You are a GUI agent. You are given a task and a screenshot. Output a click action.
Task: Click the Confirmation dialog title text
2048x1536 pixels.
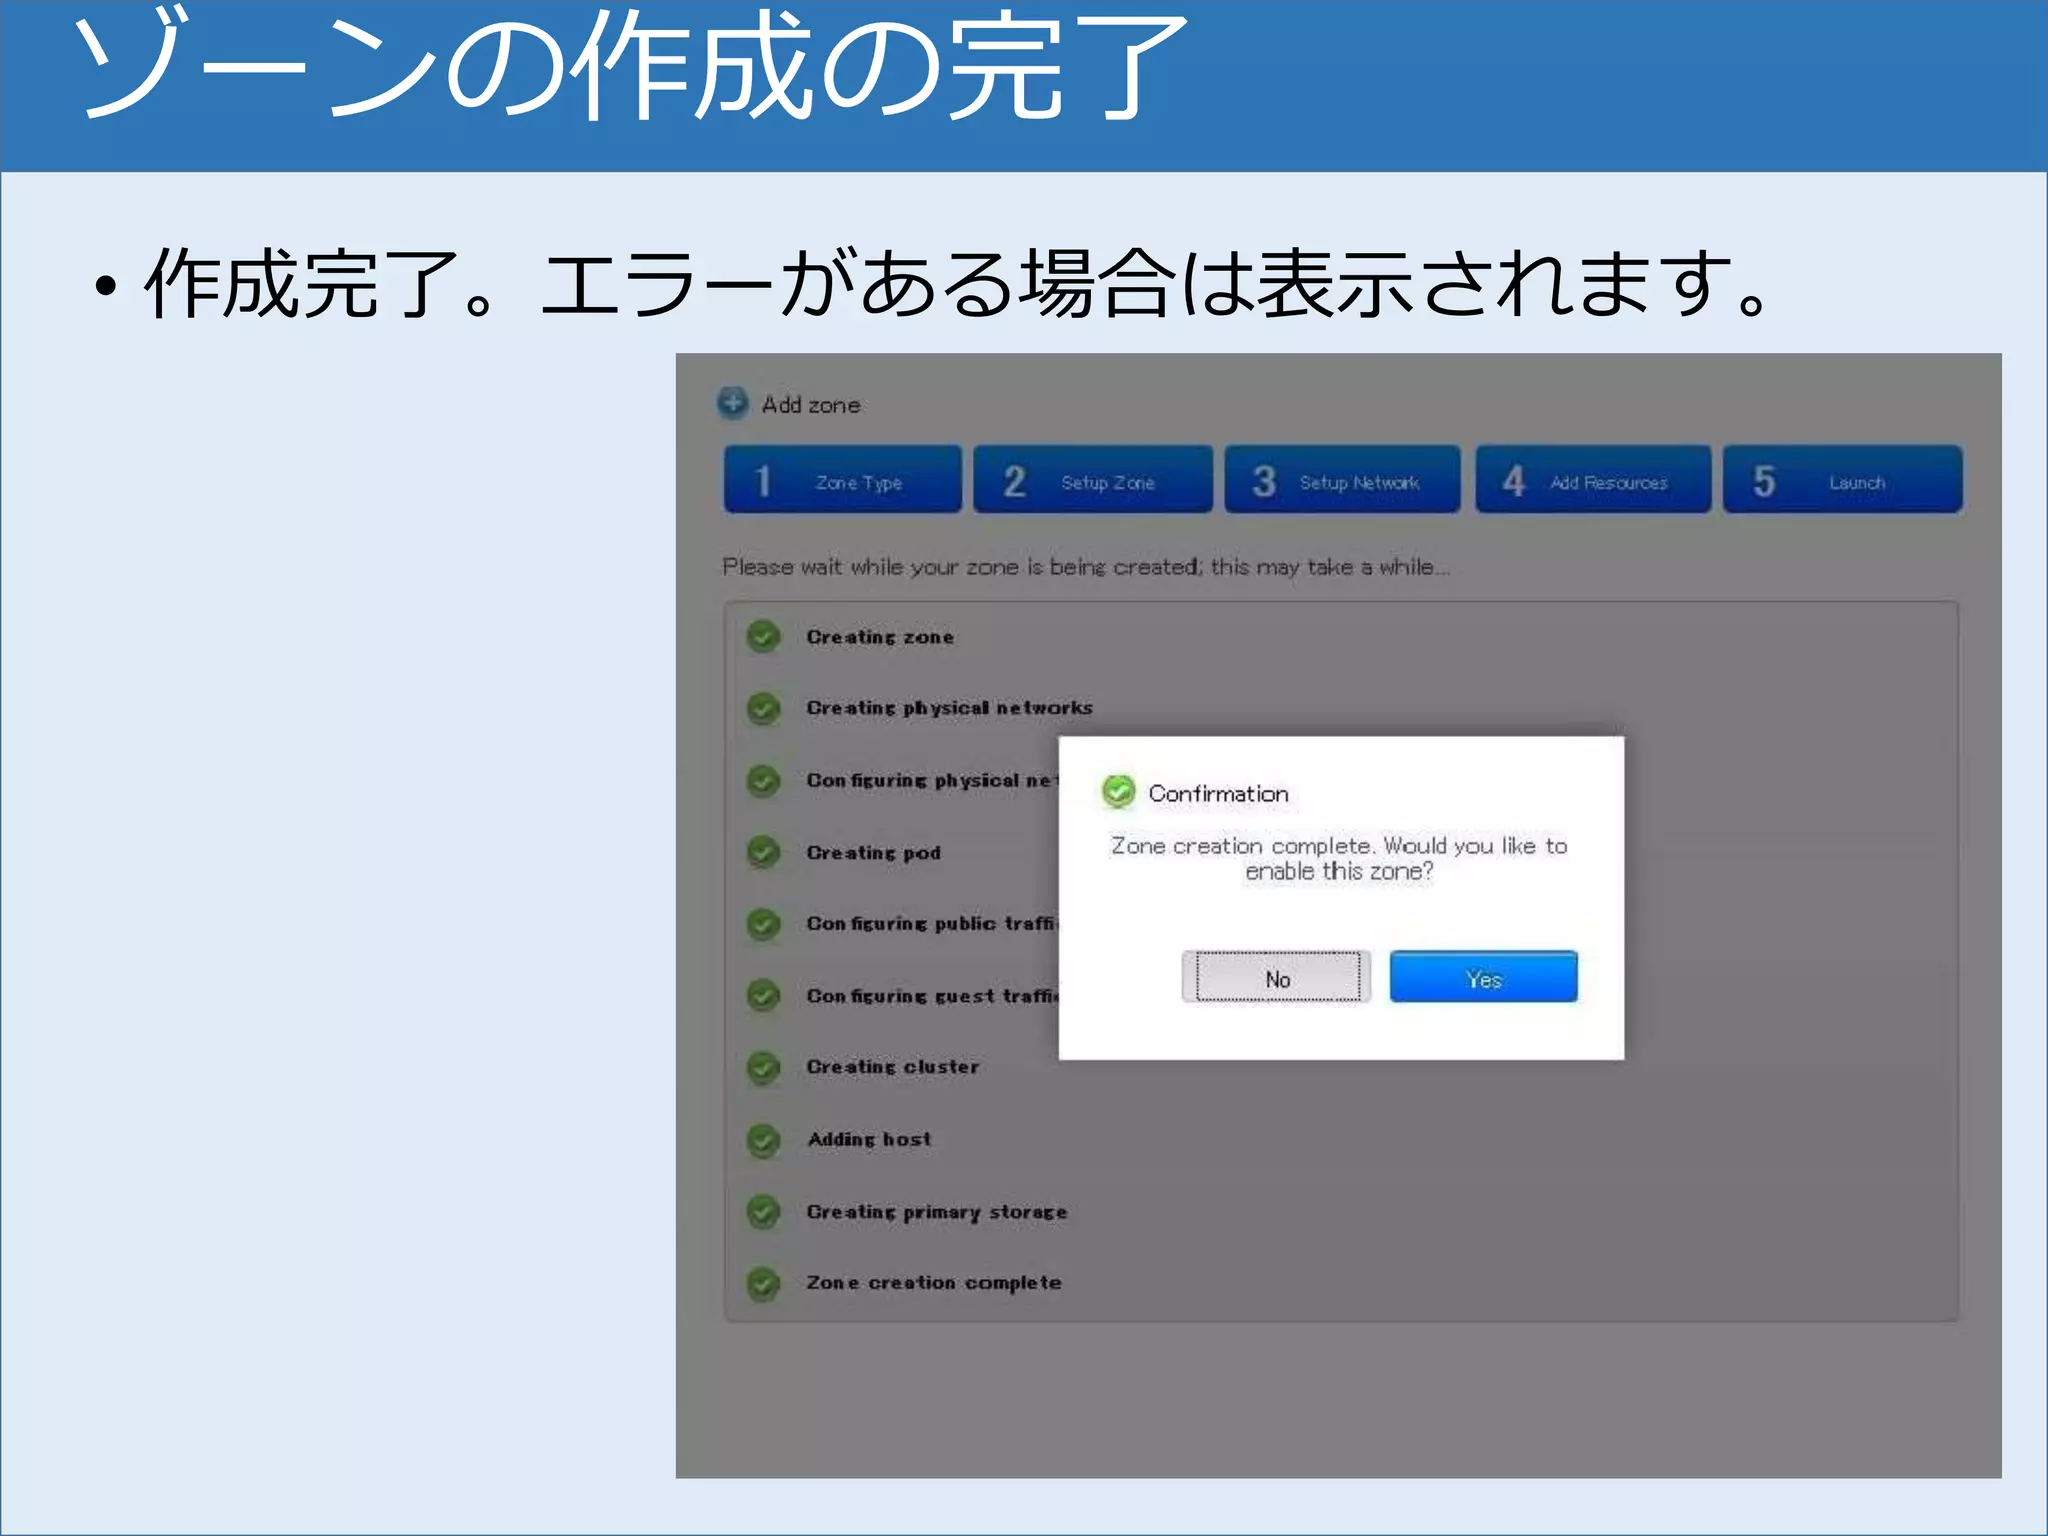[x=1218, y=794]
